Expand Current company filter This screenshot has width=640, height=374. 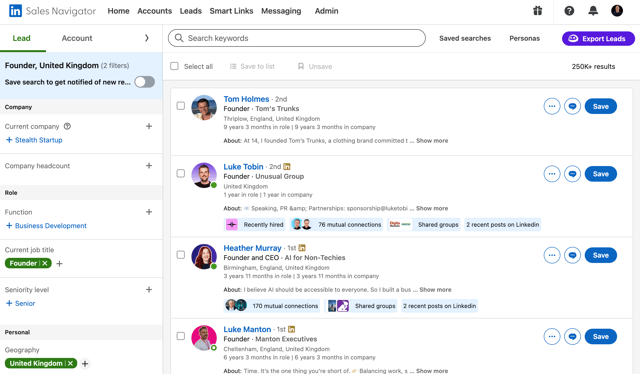pos(149,126)
